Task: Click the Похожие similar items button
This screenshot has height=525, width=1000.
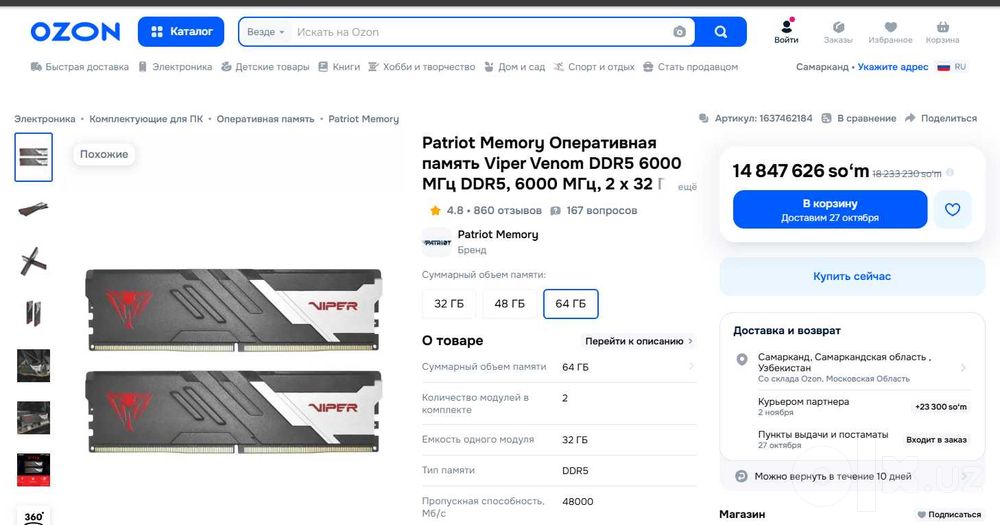Action: coord(104,154)
